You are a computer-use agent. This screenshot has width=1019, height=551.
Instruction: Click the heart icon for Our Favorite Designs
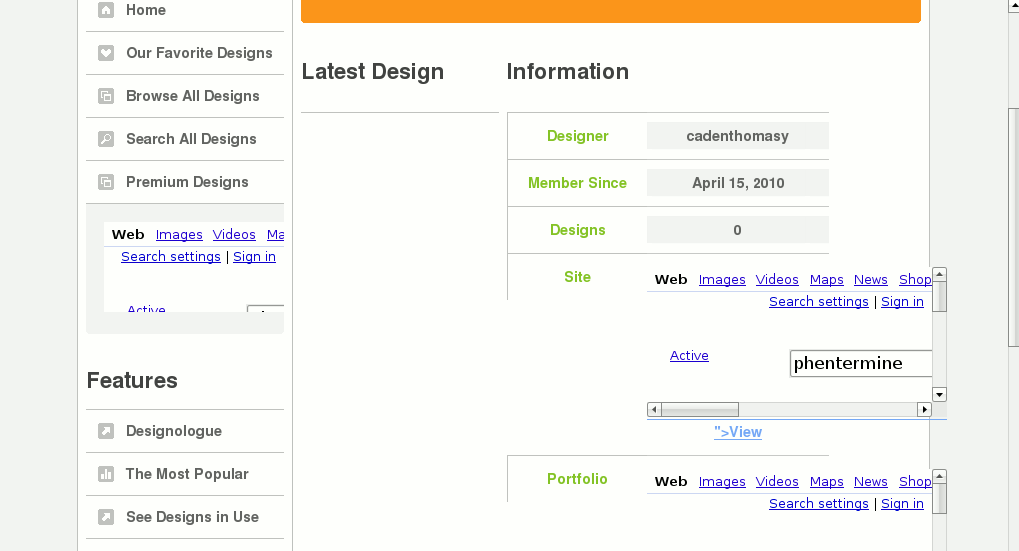click(x=106, y=53)
